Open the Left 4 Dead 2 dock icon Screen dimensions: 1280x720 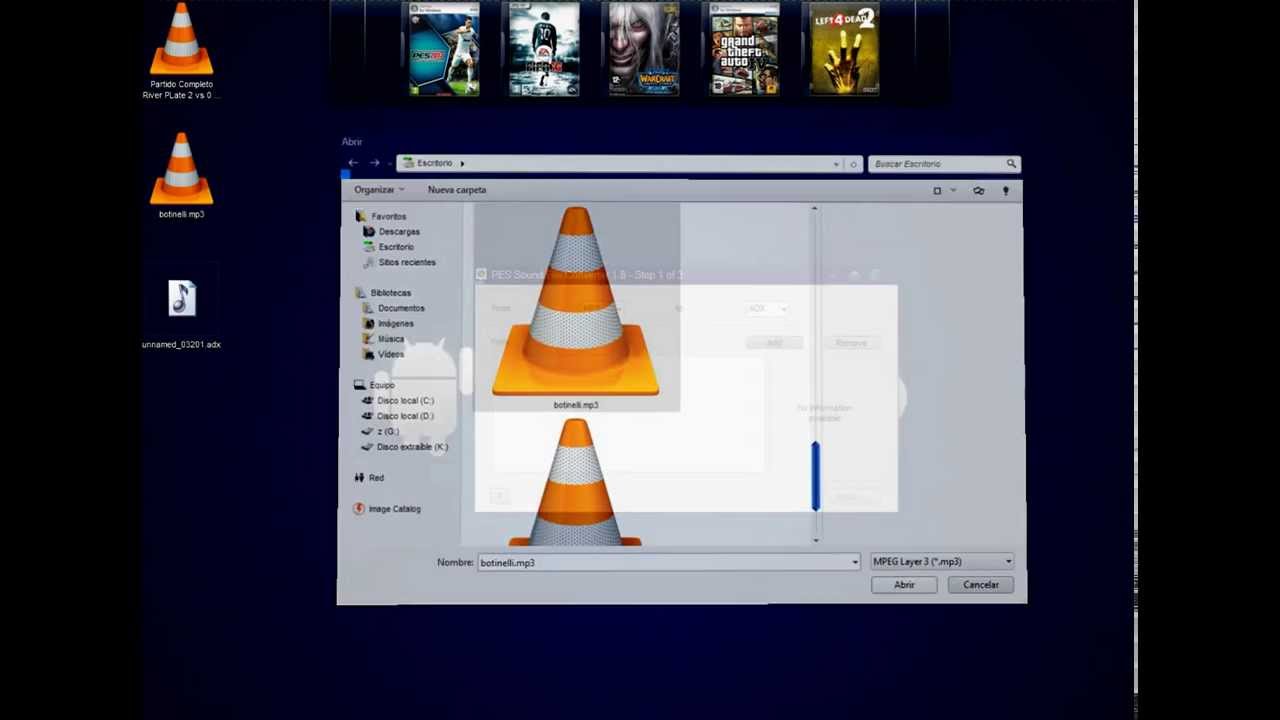844,50
